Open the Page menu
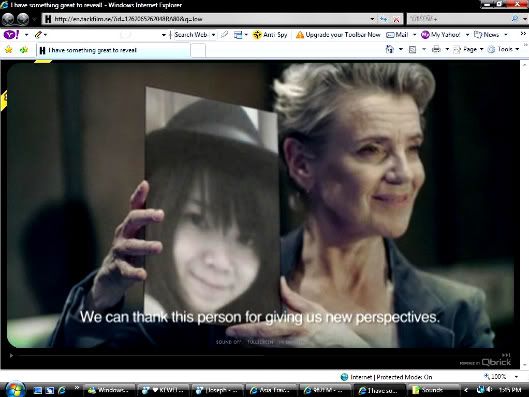Image resolution: width=529 pixels, height=397 pixels. point(470,50)
